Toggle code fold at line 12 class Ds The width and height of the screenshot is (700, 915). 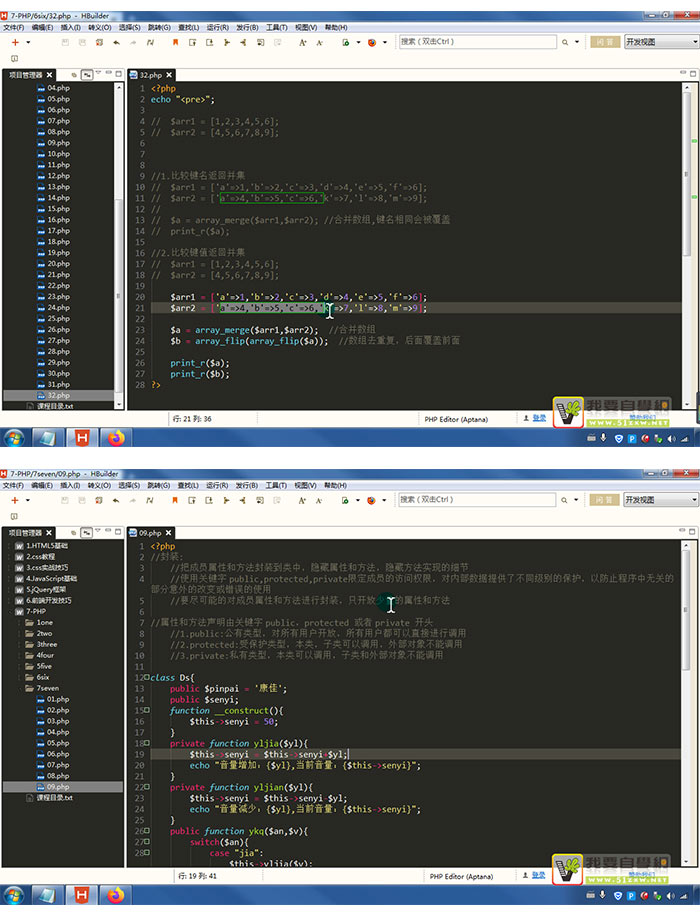[147, 677]
